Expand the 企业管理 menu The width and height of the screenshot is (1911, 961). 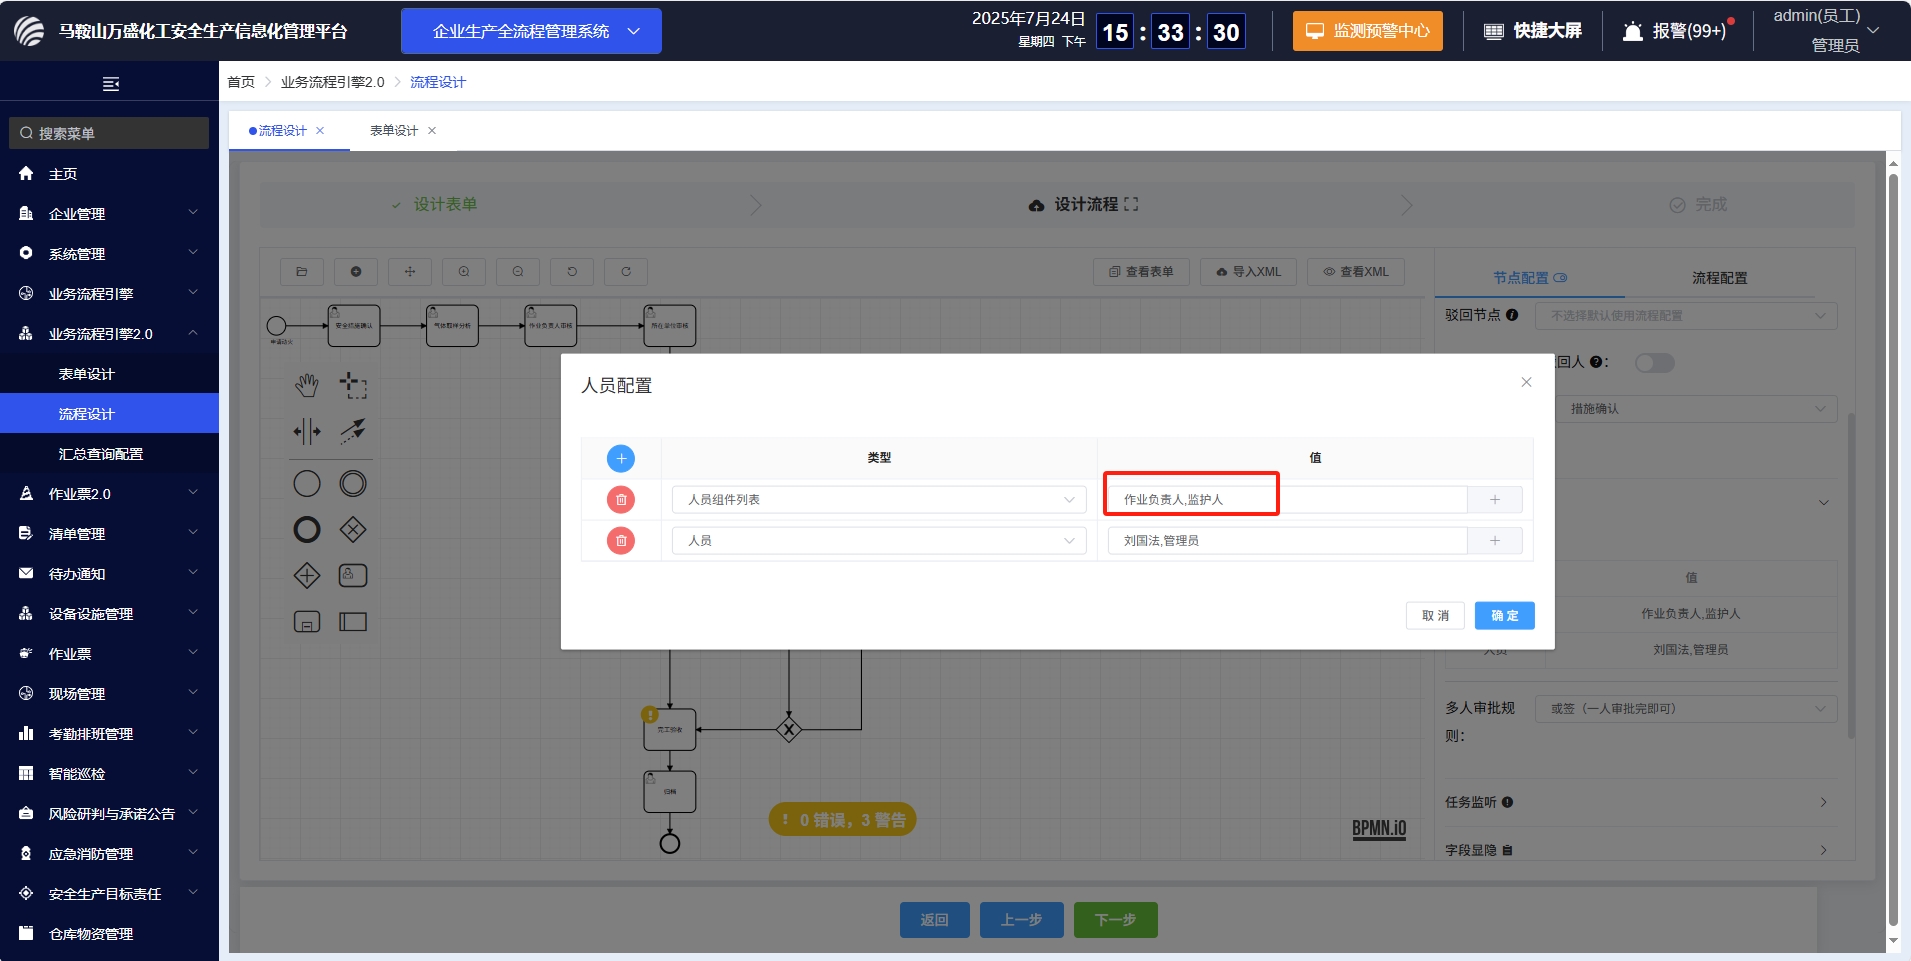(109, 214)
